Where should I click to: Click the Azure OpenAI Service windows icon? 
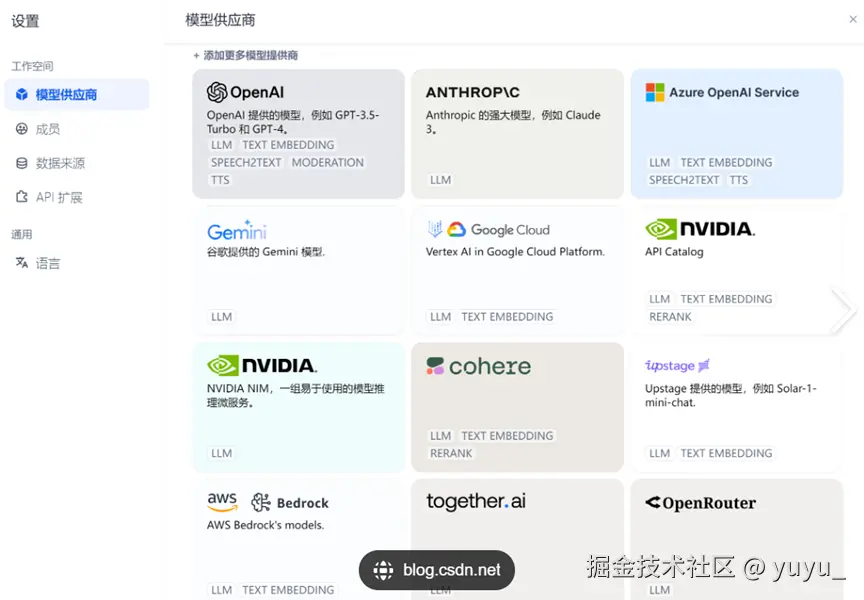(x=655, y=92)
